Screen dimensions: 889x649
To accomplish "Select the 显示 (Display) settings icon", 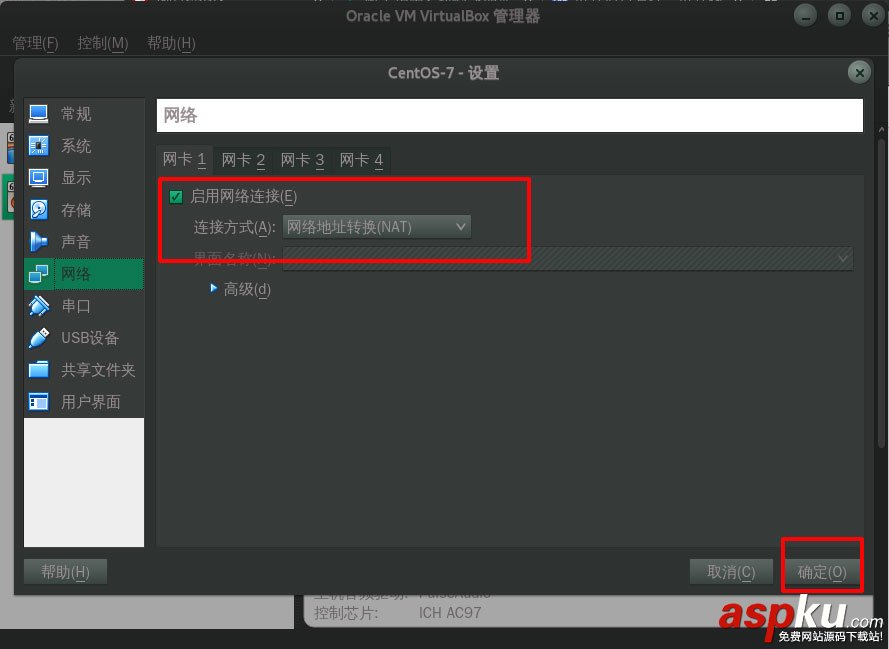I will [62, 177].
